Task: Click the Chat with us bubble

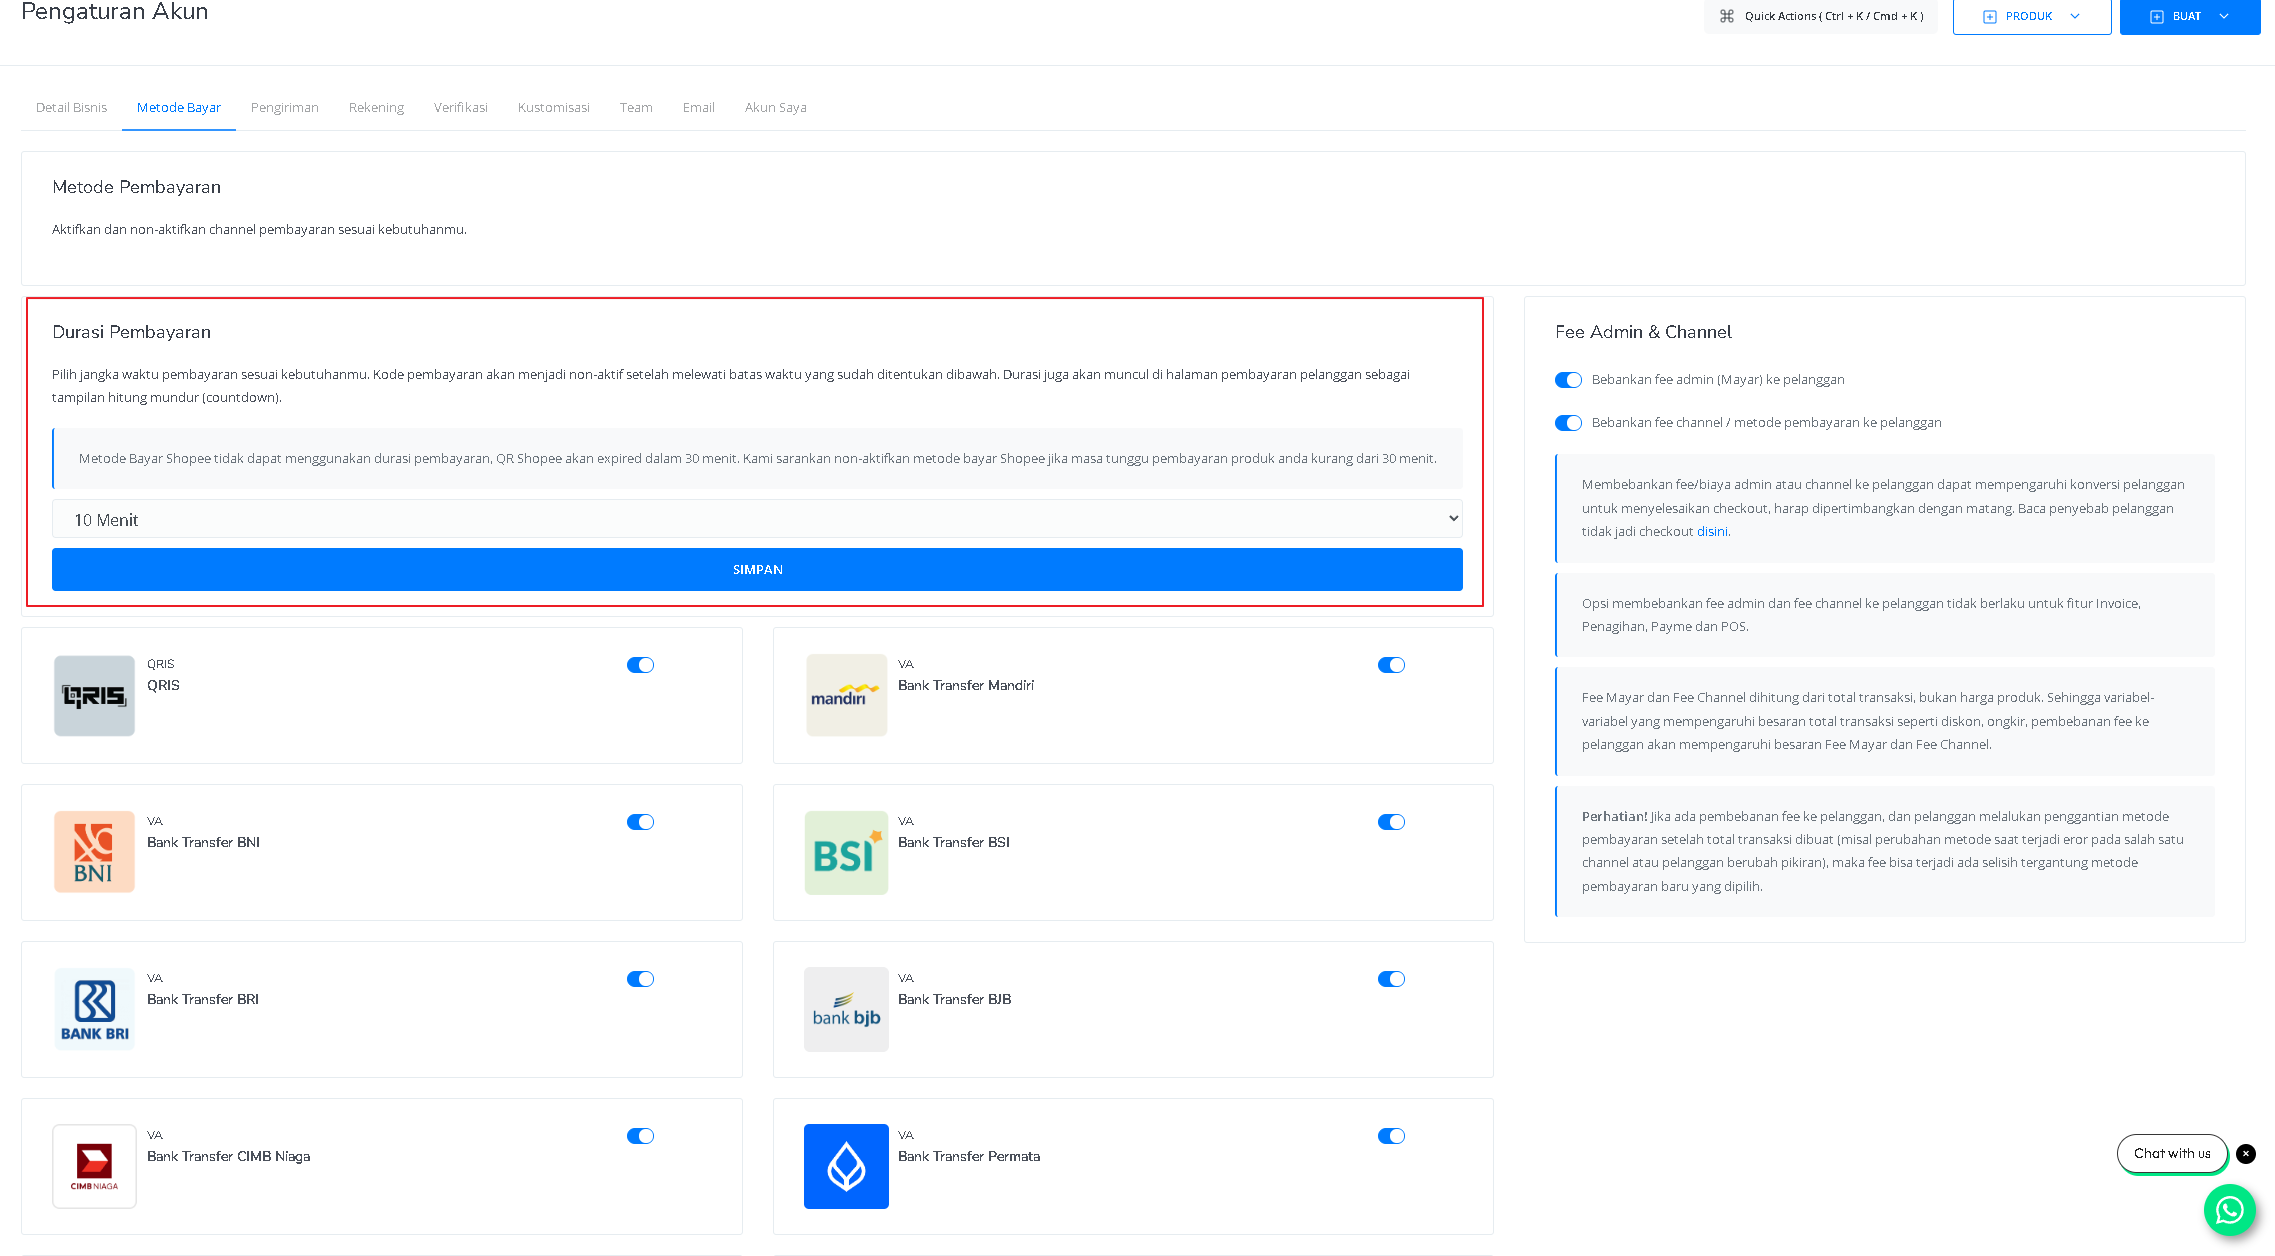Action: tap(2172, 1153)
